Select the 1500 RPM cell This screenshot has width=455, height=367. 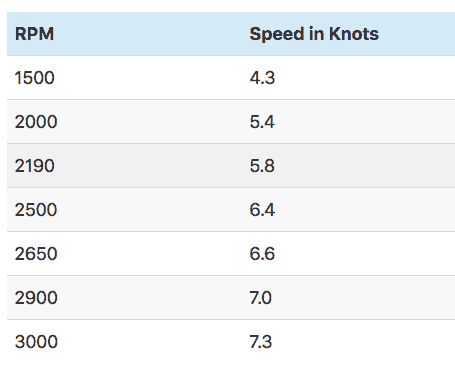point(35,78)
